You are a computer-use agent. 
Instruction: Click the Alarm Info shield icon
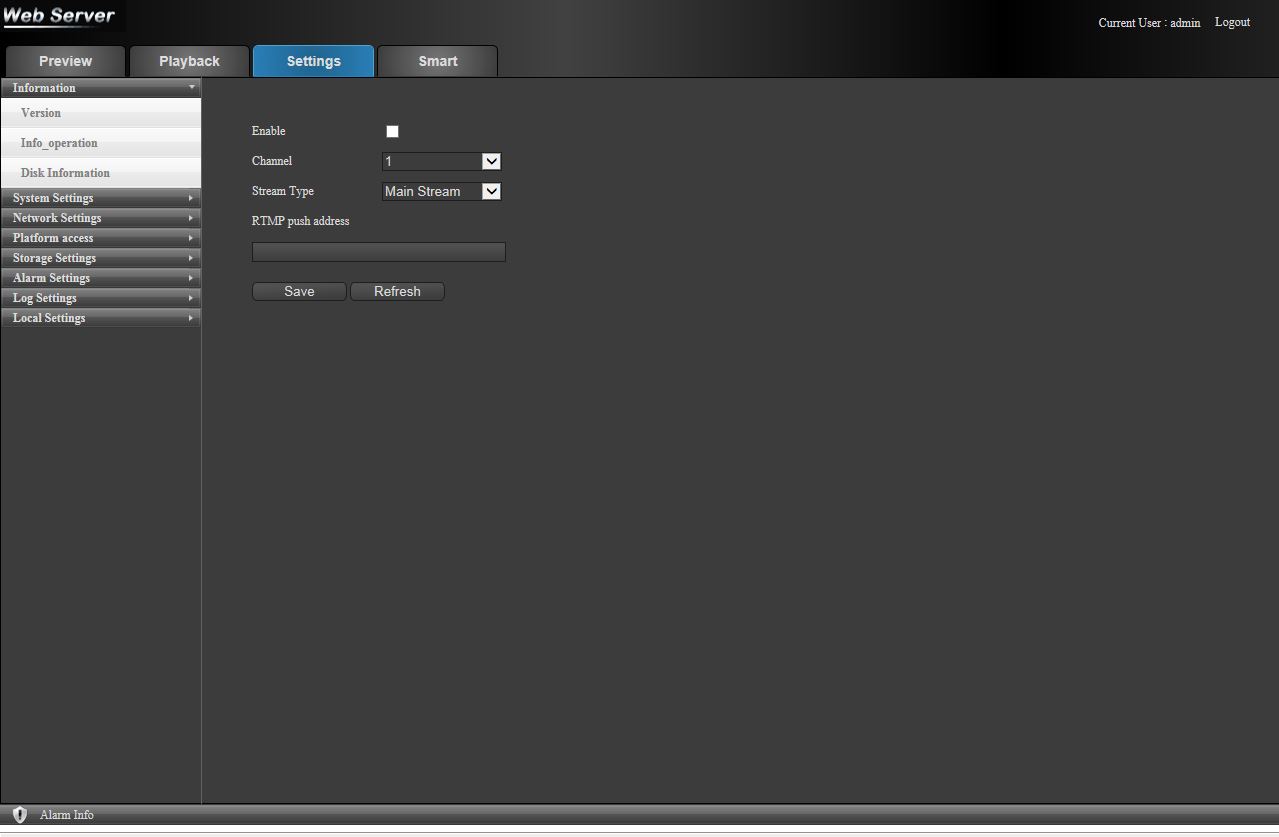[20, 815]
